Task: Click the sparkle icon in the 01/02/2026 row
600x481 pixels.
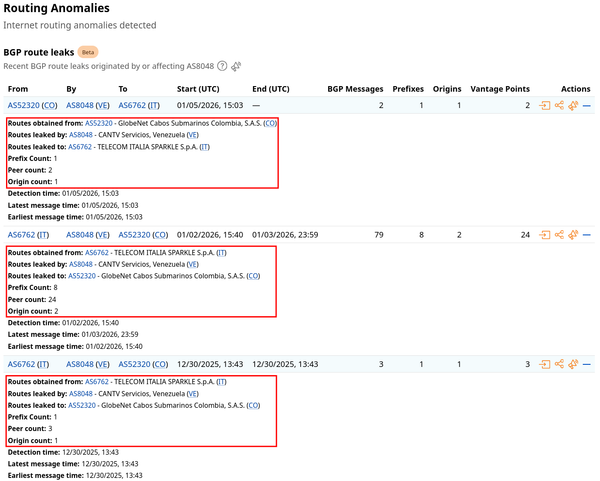Action: pyautogui.click(x=573, y=235)
